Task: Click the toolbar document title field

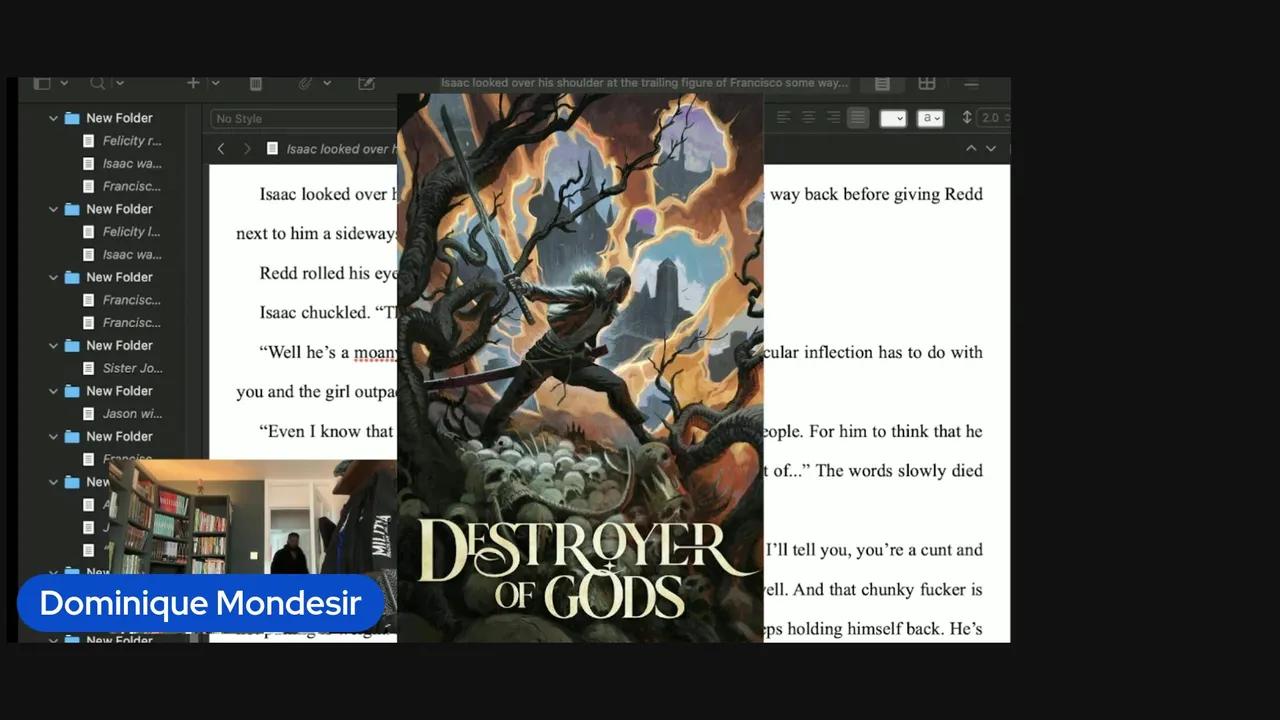Action: 645,83
